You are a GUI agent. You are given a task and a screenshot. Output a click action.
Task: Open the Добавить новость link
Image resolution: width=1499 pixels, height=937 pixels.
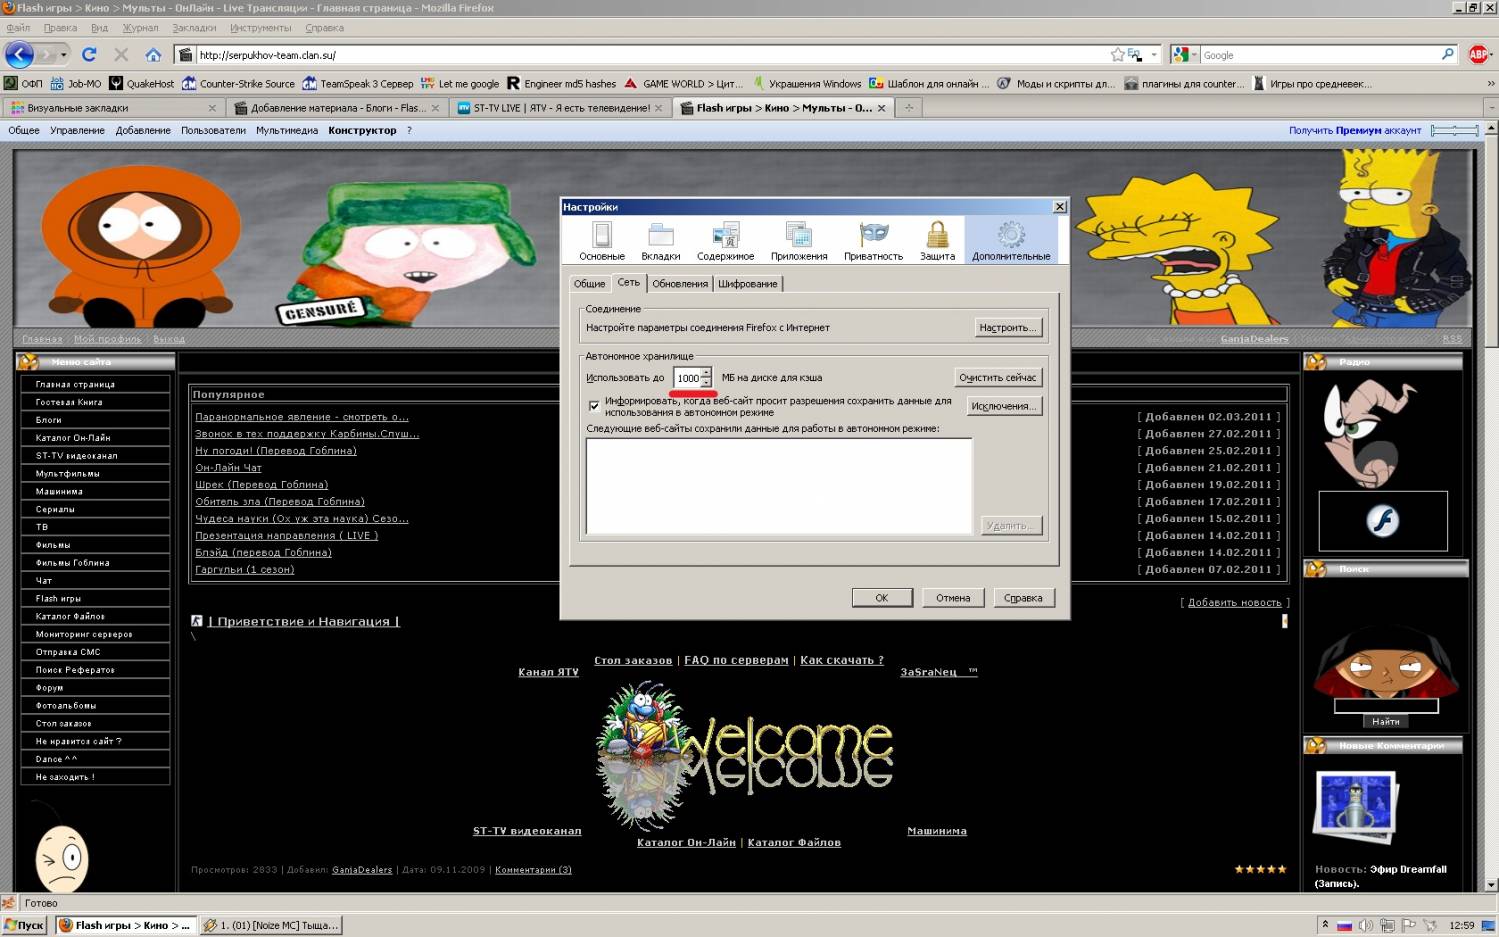pos(1234,602)
